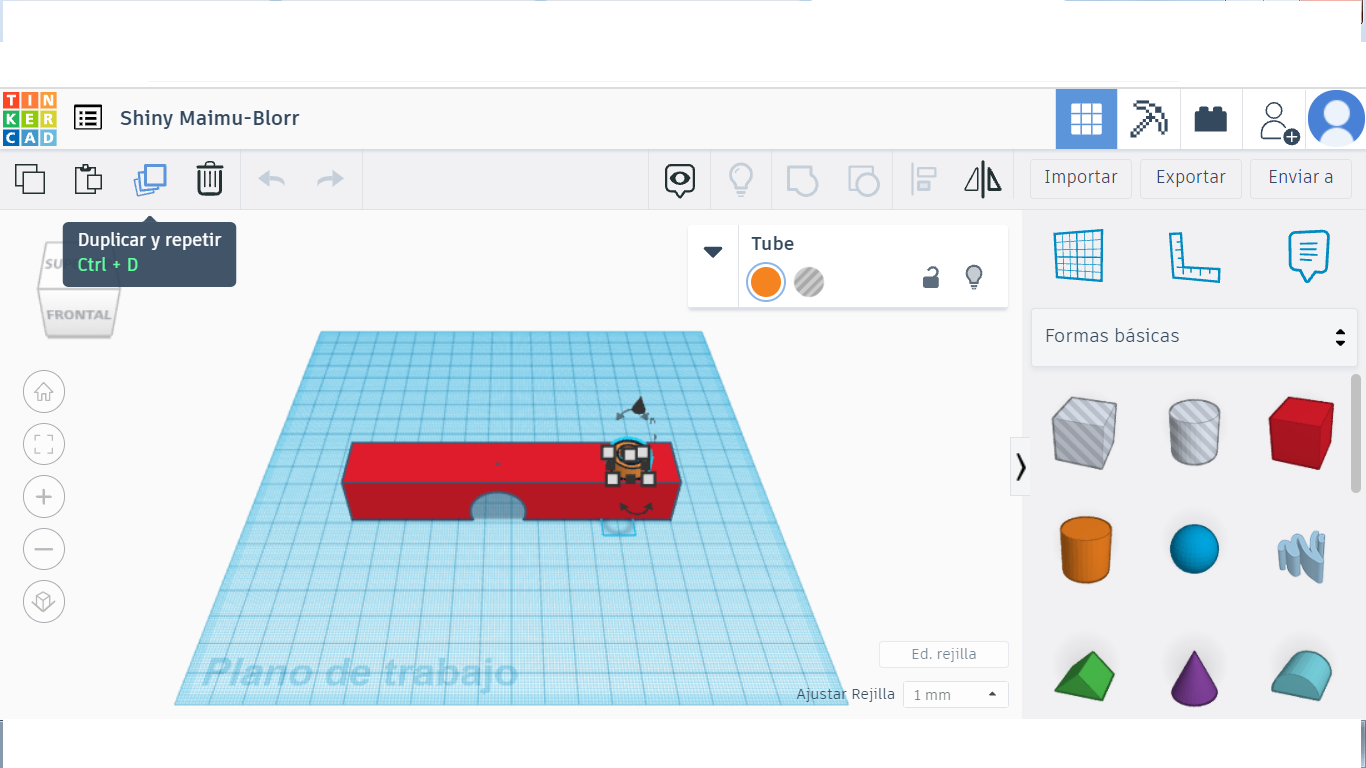Viewport: 1366px width, 768px height.
Task: Toggle the orthographic perspective view cube button
Action: (x=44, y=602)
